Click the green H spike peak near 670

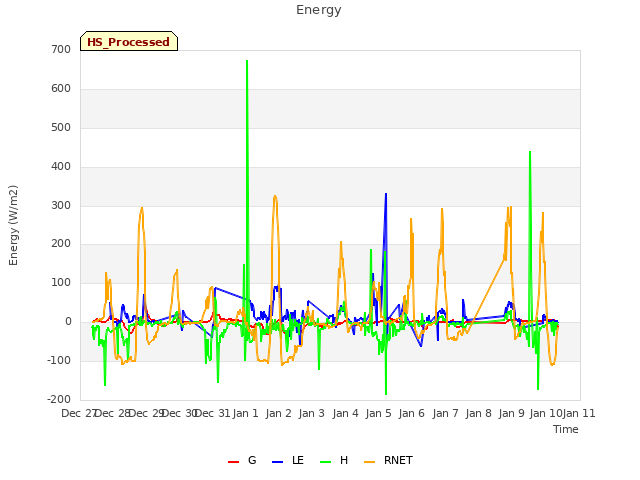coord(247,61)
